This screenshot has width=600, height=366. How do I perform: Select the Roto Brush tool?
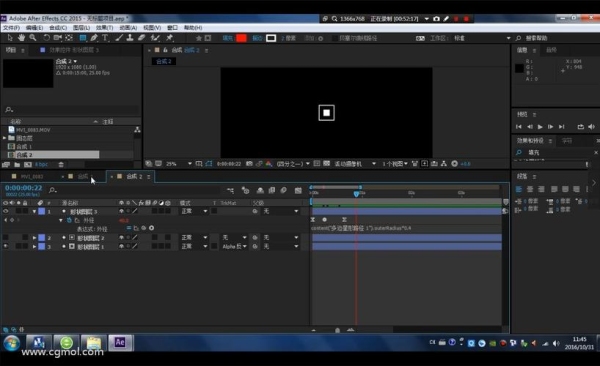[x=155, y=38]
